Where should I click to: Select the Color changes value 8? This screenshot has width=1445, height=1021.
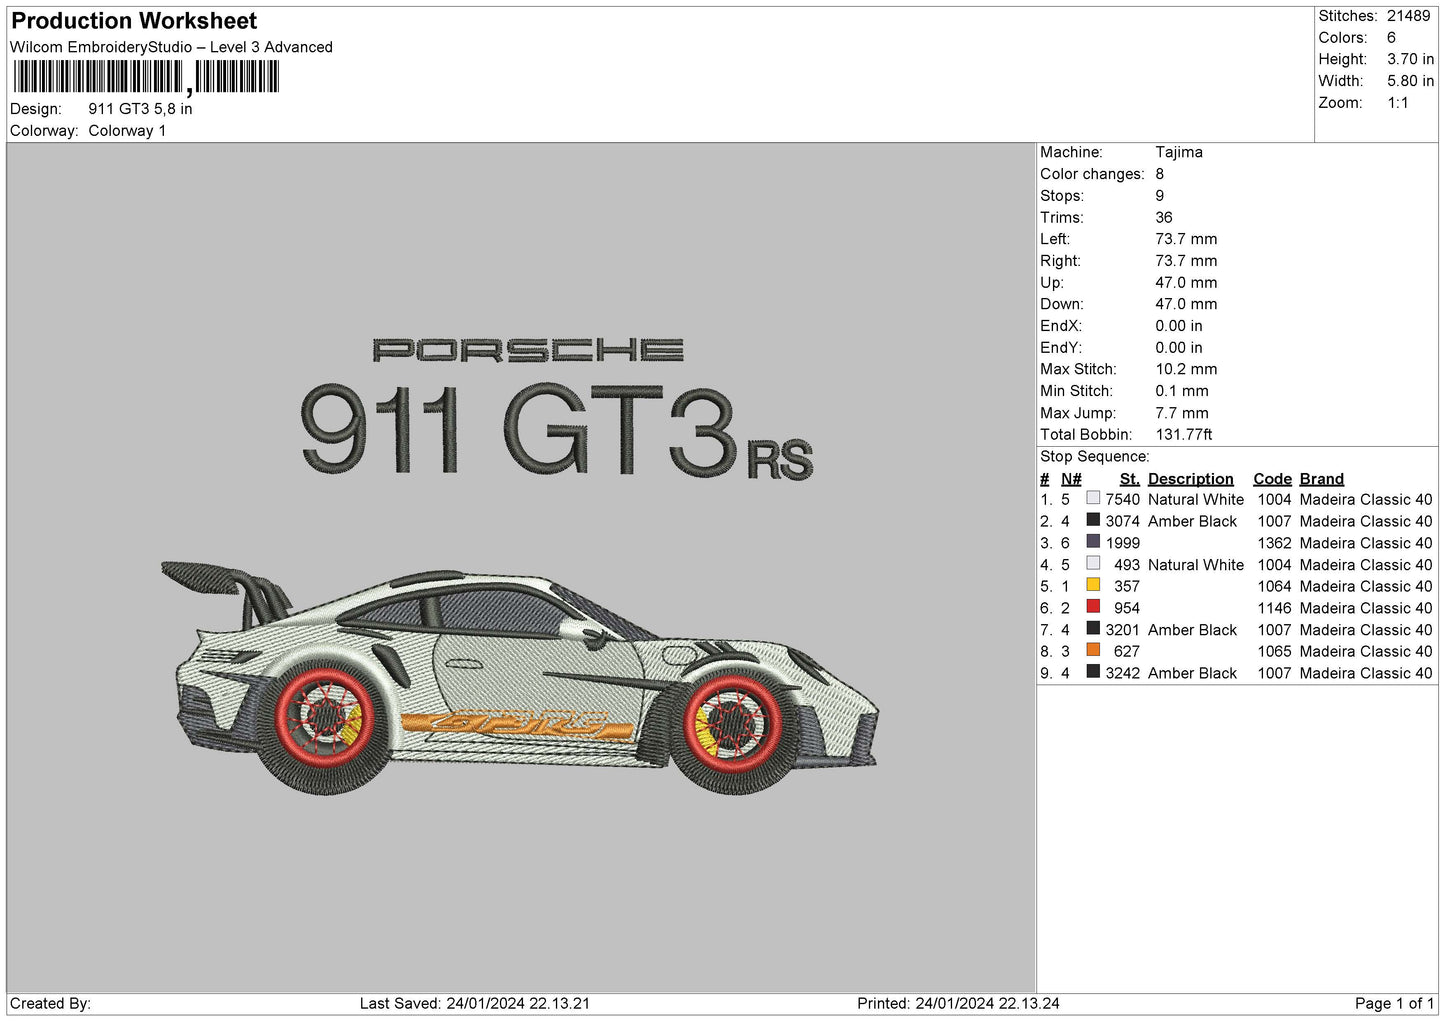tap(1160, 174)
